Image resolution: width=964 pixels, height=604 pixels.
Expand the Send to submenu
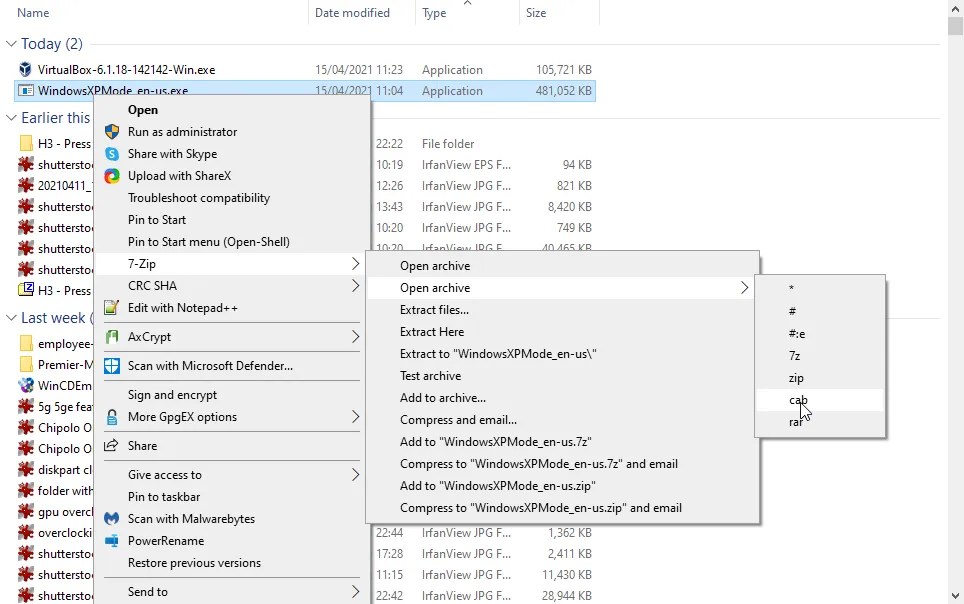click(x=355, y=590)
